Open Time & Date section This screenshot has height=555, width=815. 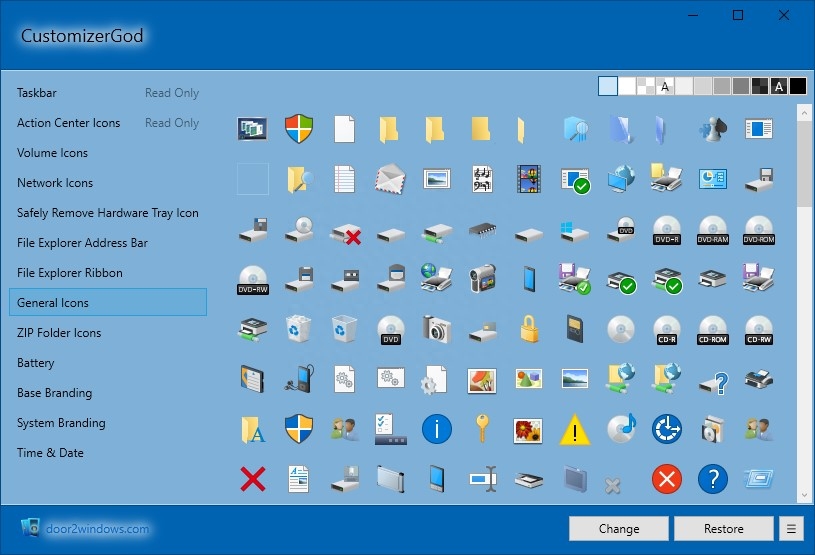(50, 453)
